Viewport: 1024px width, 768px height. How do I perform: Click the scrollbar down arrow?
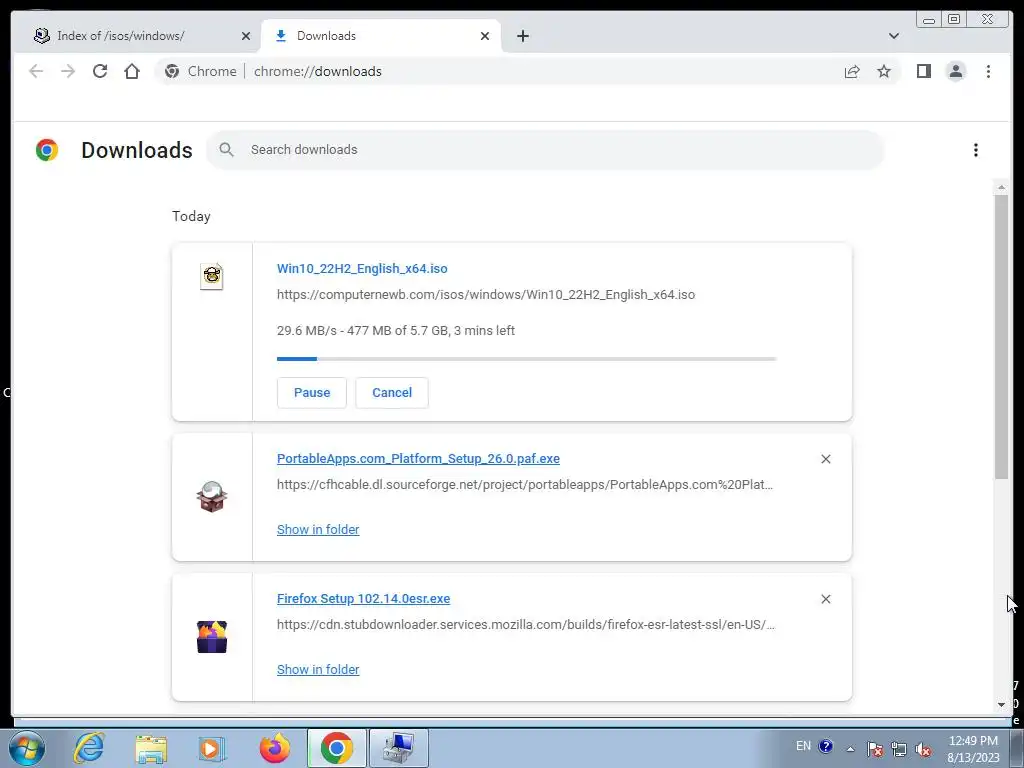pyautogui.click(x=1001, y=705)
